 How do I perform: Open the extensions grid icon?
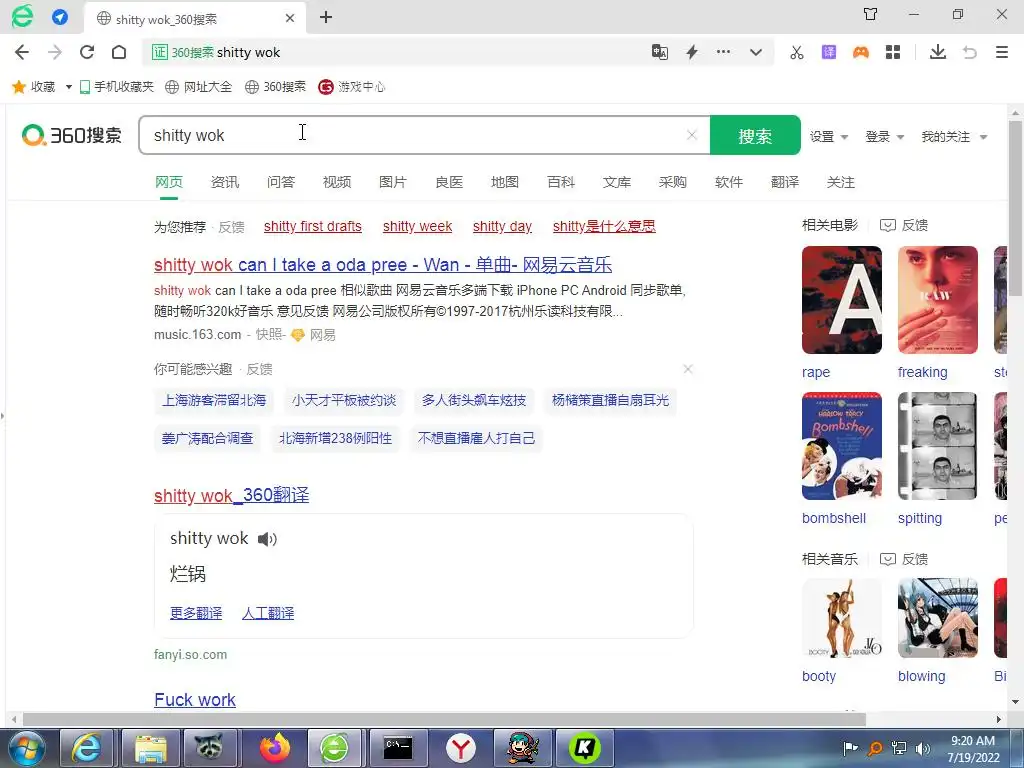click(893, 52)
